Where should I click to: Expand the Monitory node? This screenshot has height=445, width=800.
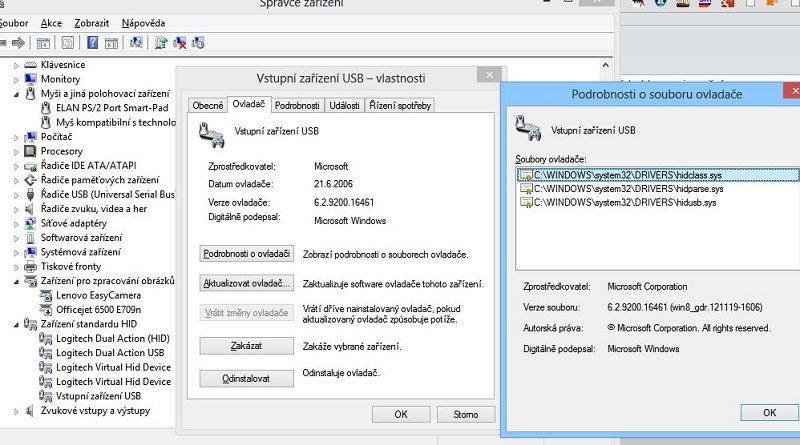(x=16, y=80)
